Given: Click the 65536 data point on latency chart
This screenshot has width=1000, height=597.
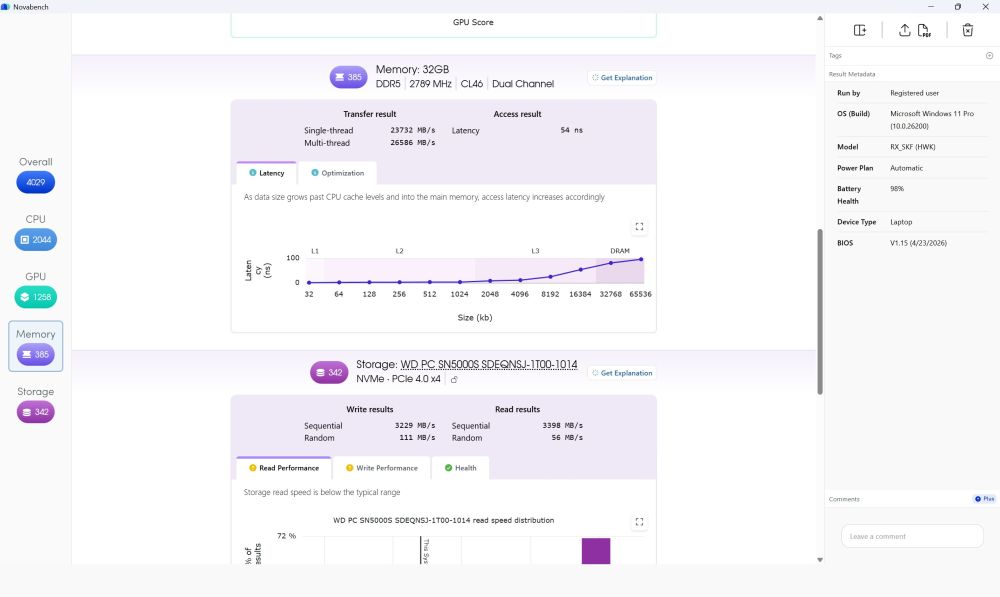Looking at the screenshot, I should [x=641, y=260].
